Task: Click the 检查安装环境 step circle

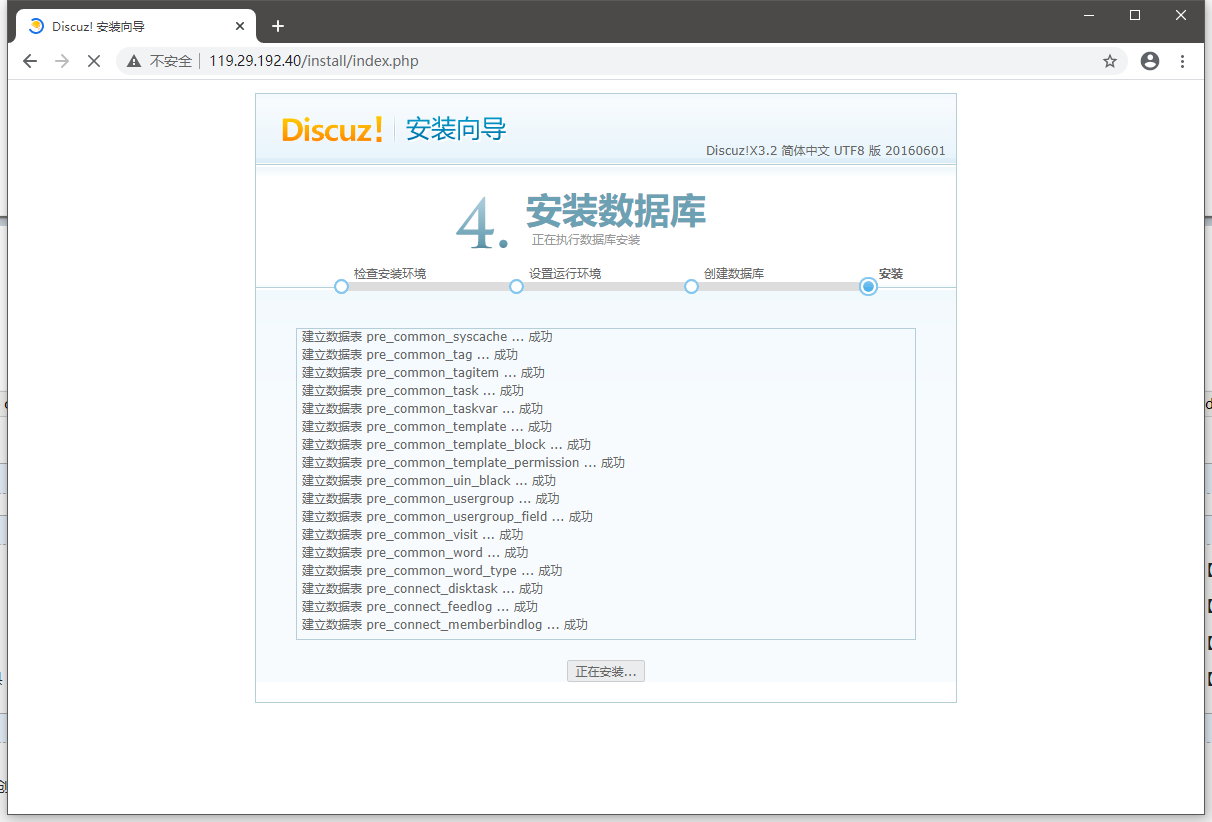Action: pyautogui.click(x=341, y=286)
